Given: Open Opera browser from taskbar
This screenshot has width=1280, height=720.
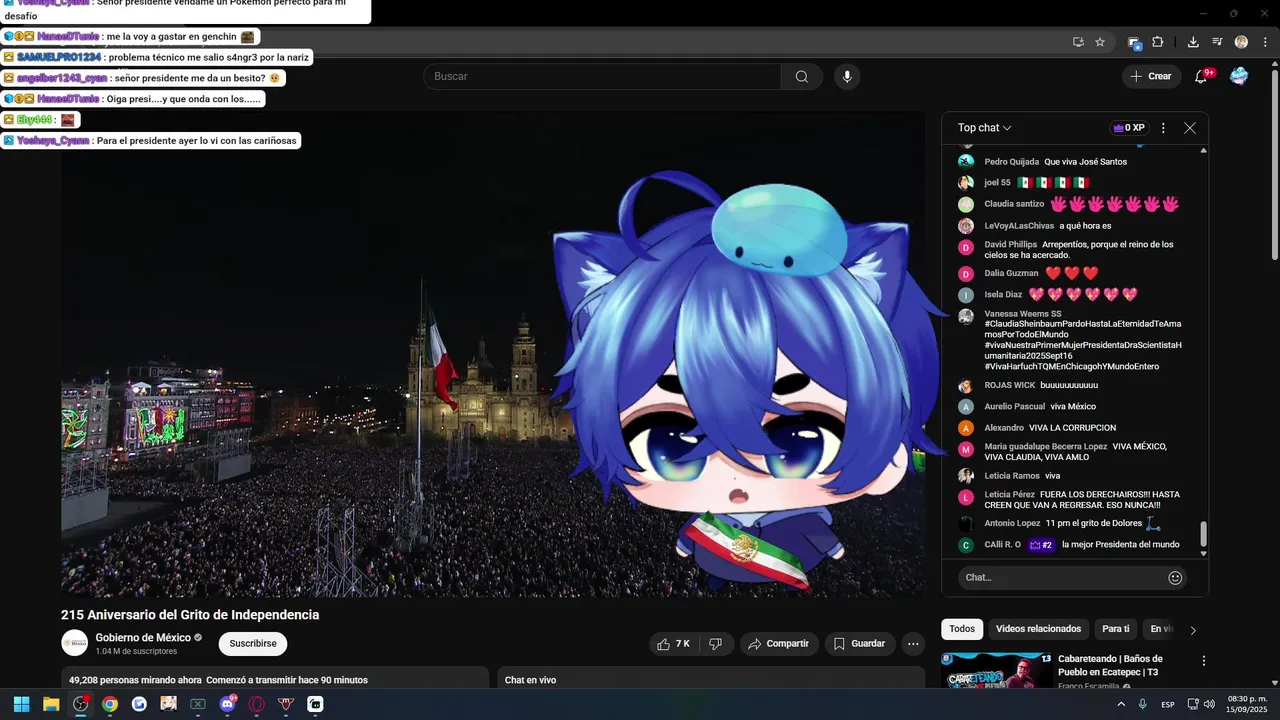Looking at the screenshot, I should [x=257, y=704].
